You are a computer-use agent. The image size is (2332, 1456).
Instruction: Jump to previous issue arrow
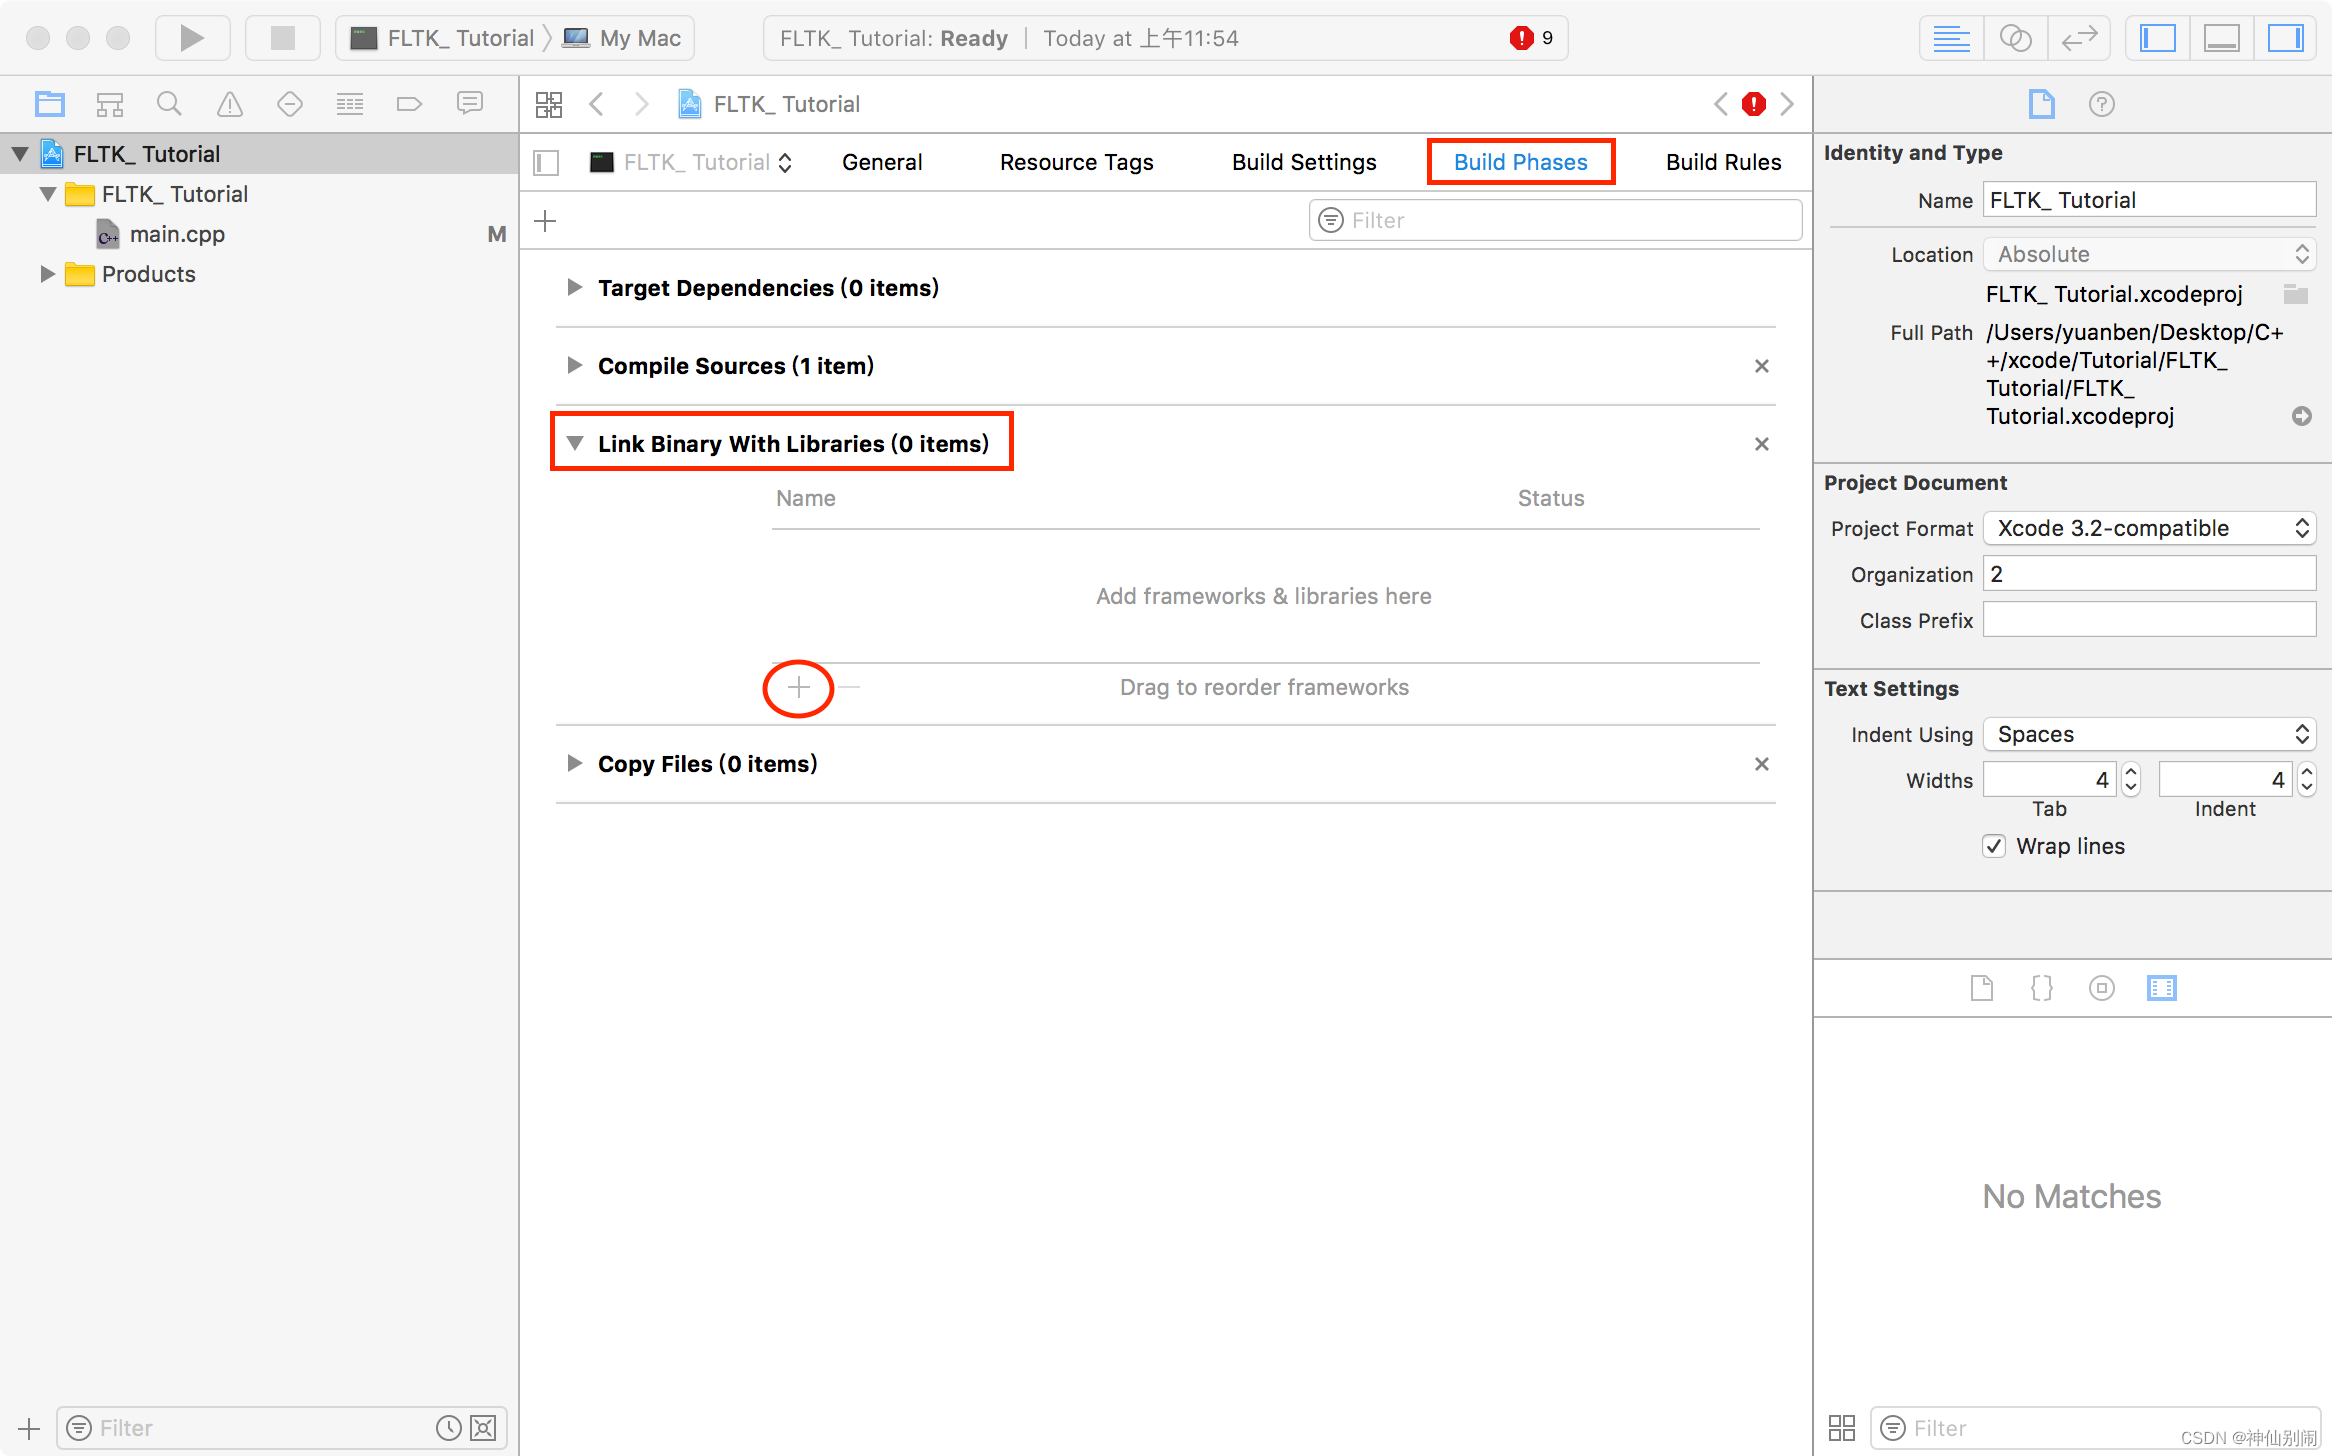tap(1721, 104)
